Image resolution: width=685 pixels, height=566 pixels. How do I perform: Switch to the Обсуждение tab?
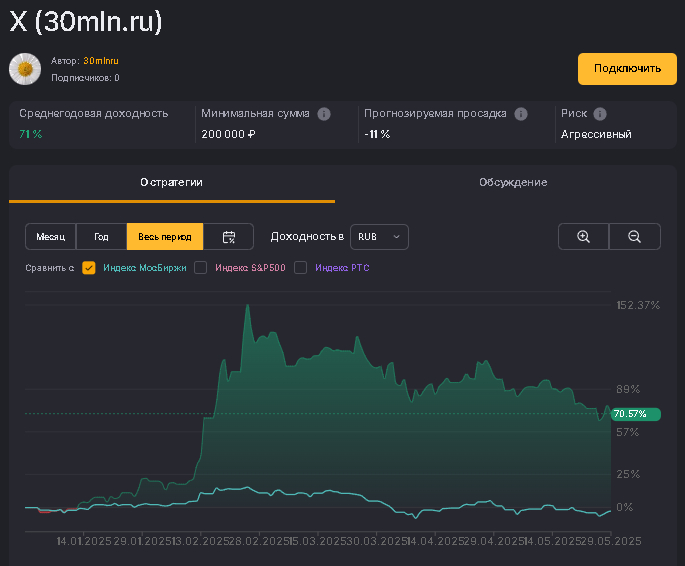(512, 182)
